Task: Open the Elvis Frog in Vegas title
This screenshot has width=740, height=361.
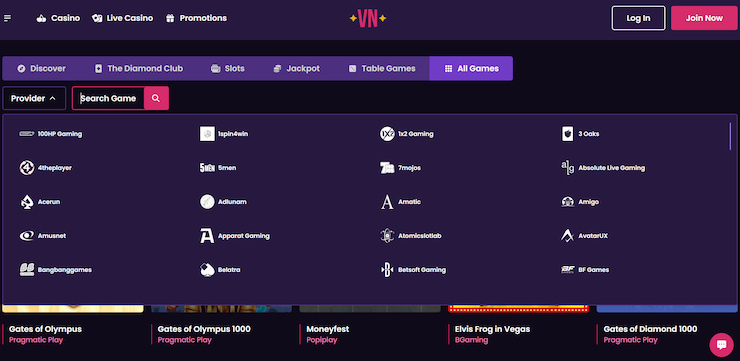Action: 492,329
